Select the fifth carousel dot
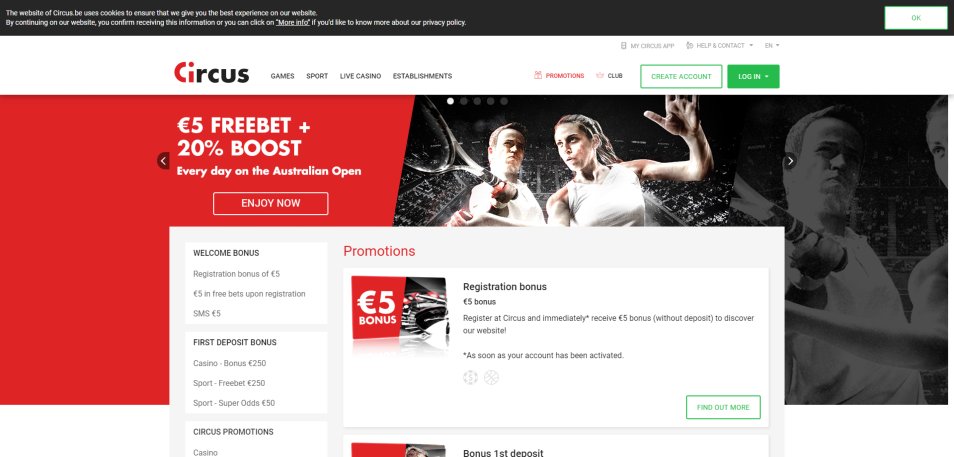The width and height of the screenshot is (954, 457). tap(504, 101)
